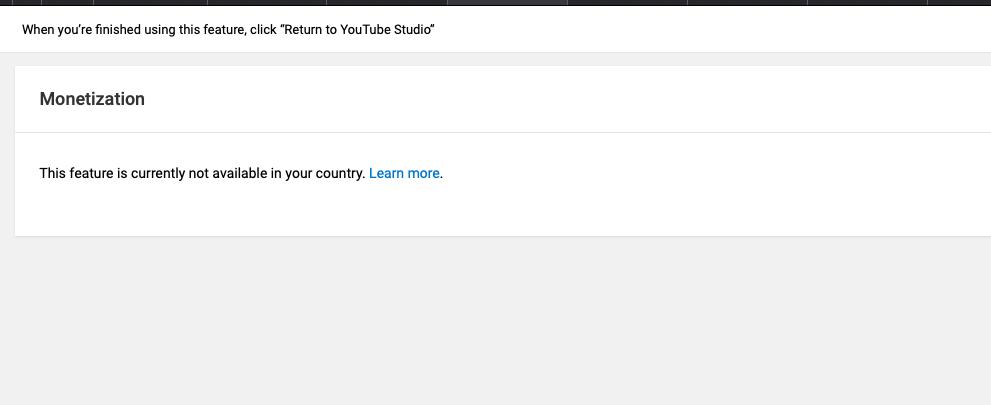Switch to the tab right of the active tab
The height and width of the screenshot is (405, 991).
click(x=627, y=3)
